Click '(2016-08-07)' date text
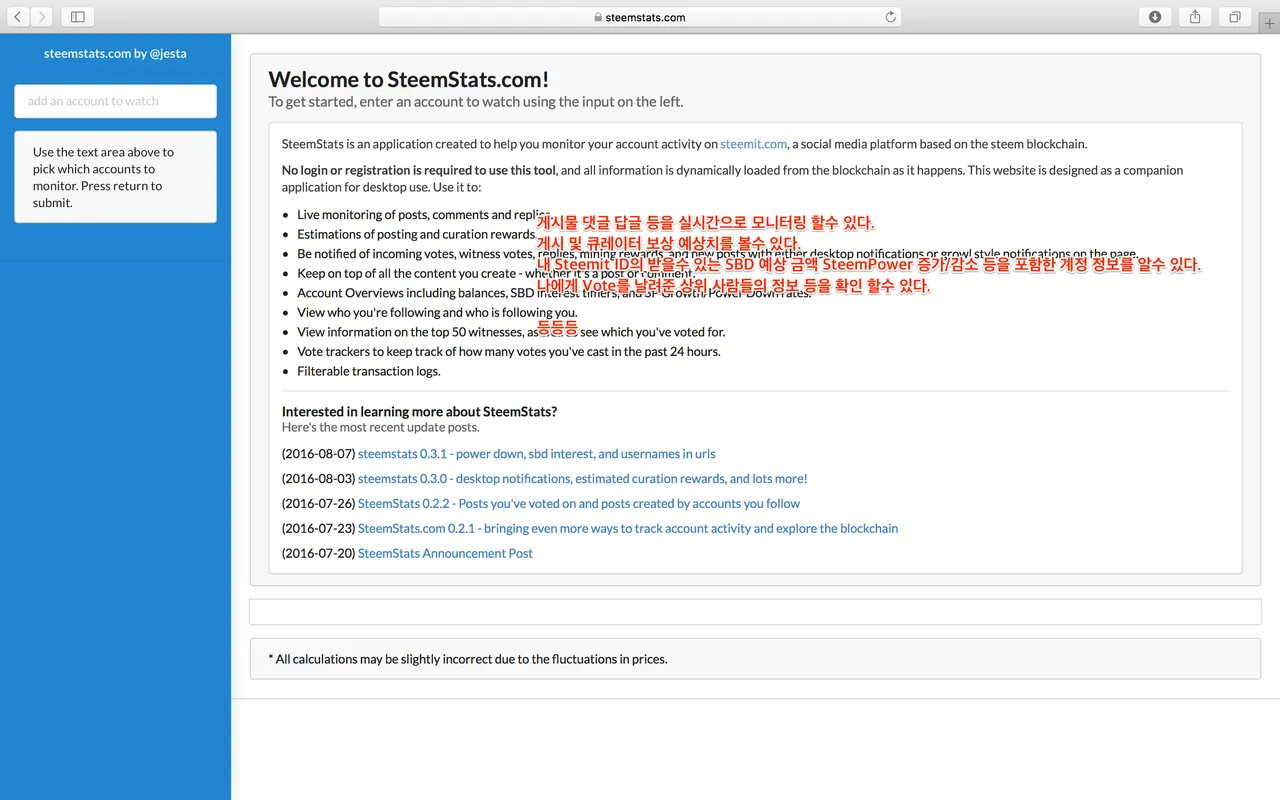1280x800 pixels. pyautogui.click(x=319, y=454)
